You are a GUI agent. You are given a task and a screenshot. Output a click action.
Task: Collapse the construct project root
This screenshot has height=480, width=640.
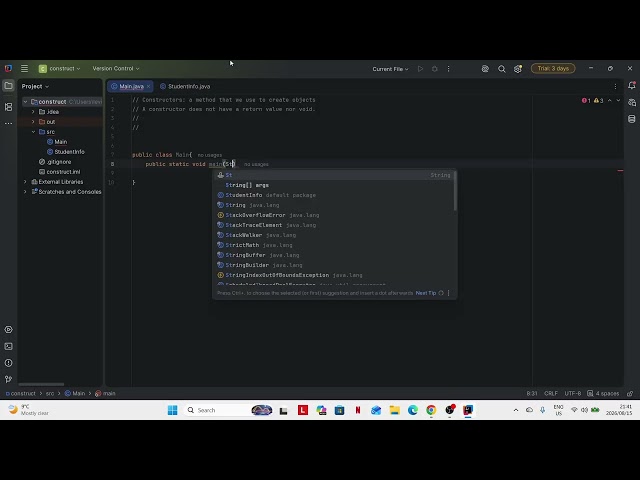click(x=25, y=102)
